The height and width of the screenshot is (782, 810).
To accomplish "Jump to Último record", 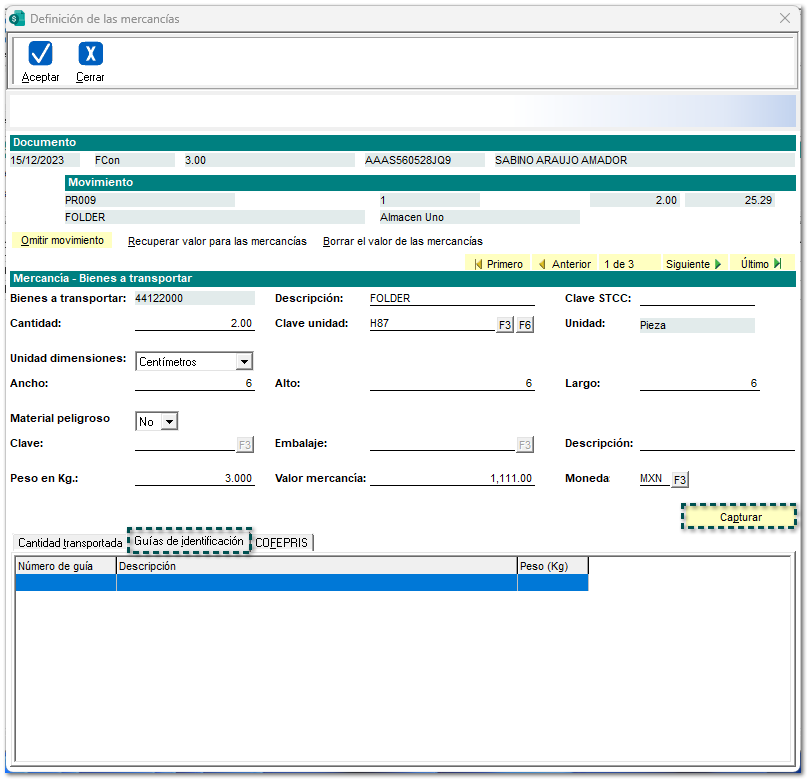I will [x=761, y=264].
